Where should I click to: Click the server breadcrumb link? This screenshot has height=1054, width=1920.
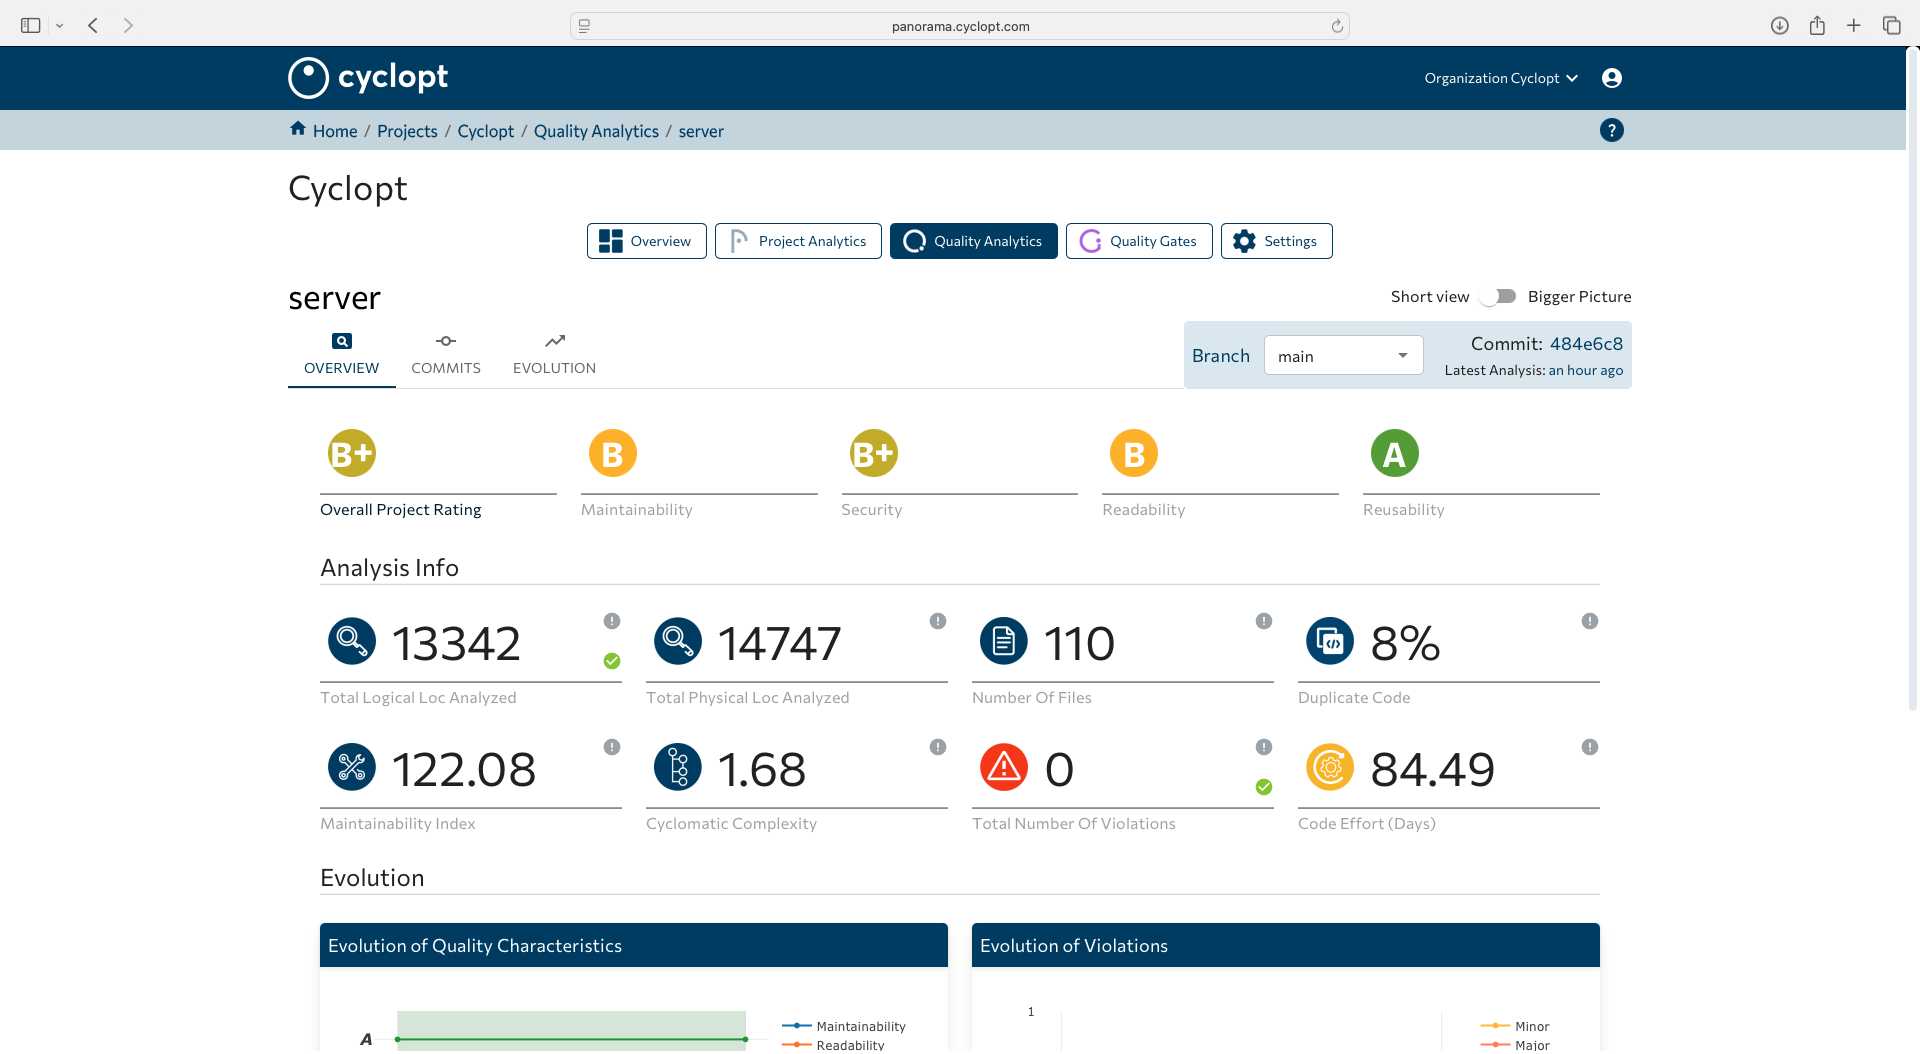pos(701,131)
